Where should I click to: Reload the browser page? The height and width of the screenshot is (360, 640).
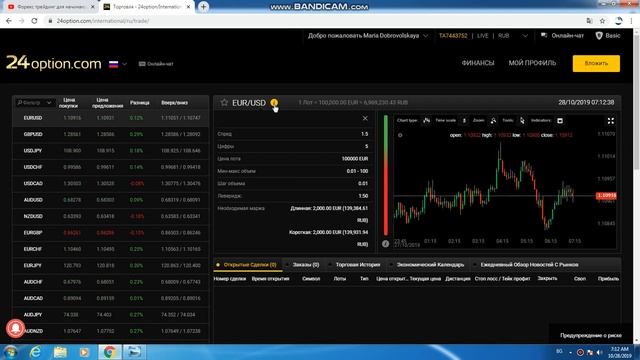pyautogui.click(x=34, y=21)
